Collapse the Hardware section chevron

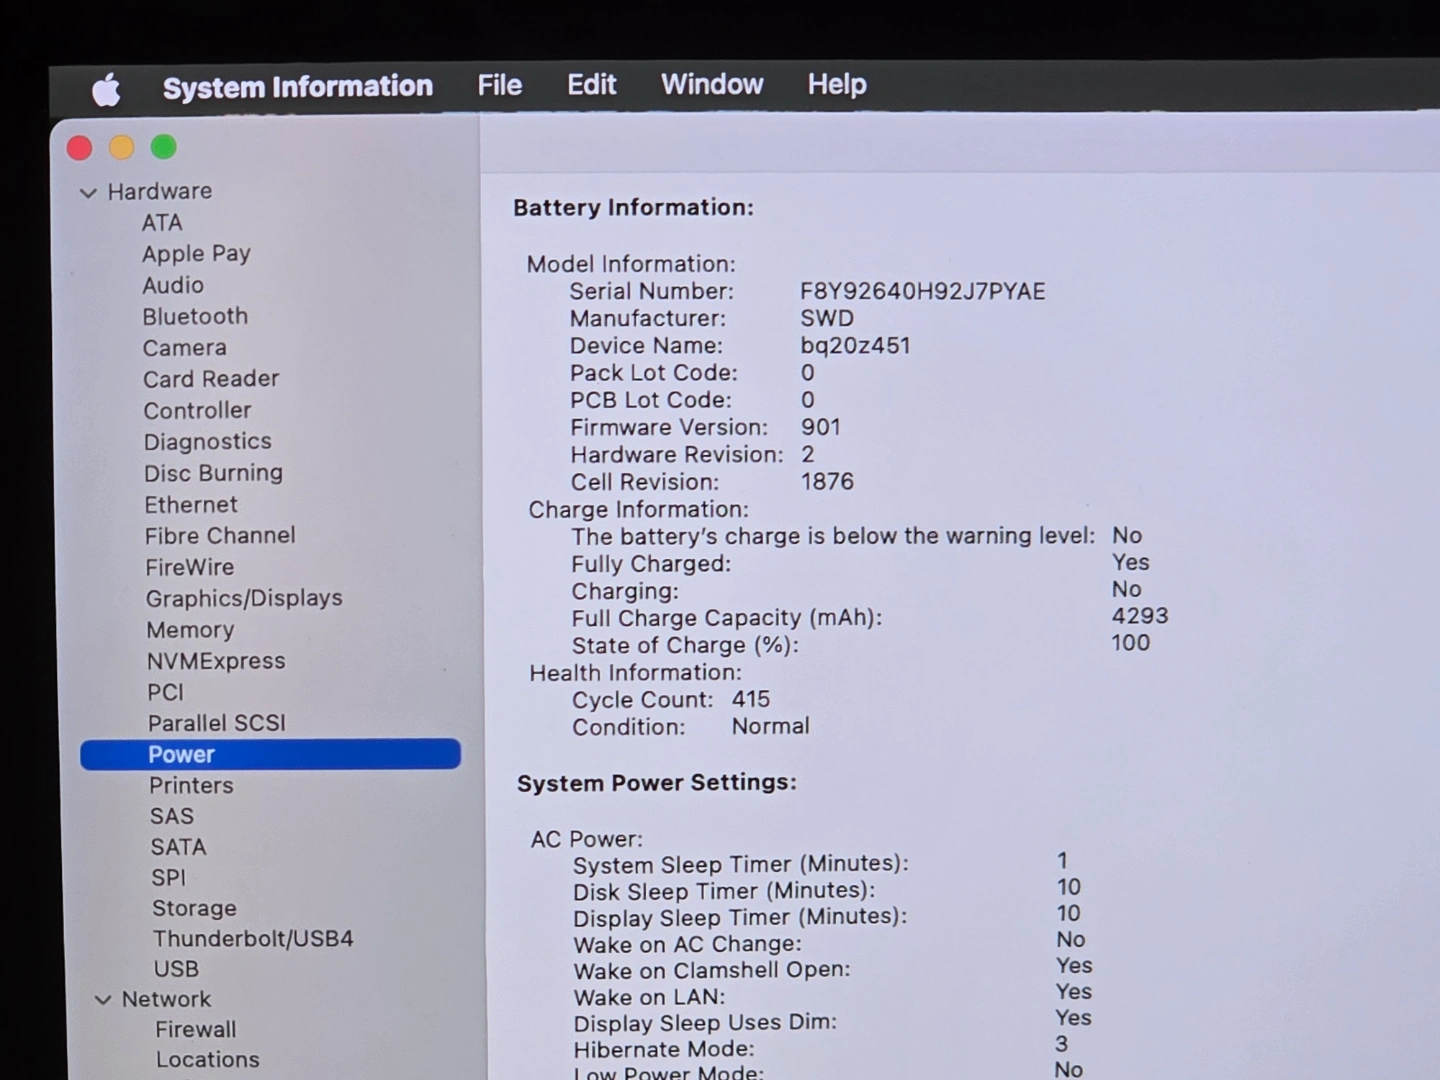coord(88,192)
